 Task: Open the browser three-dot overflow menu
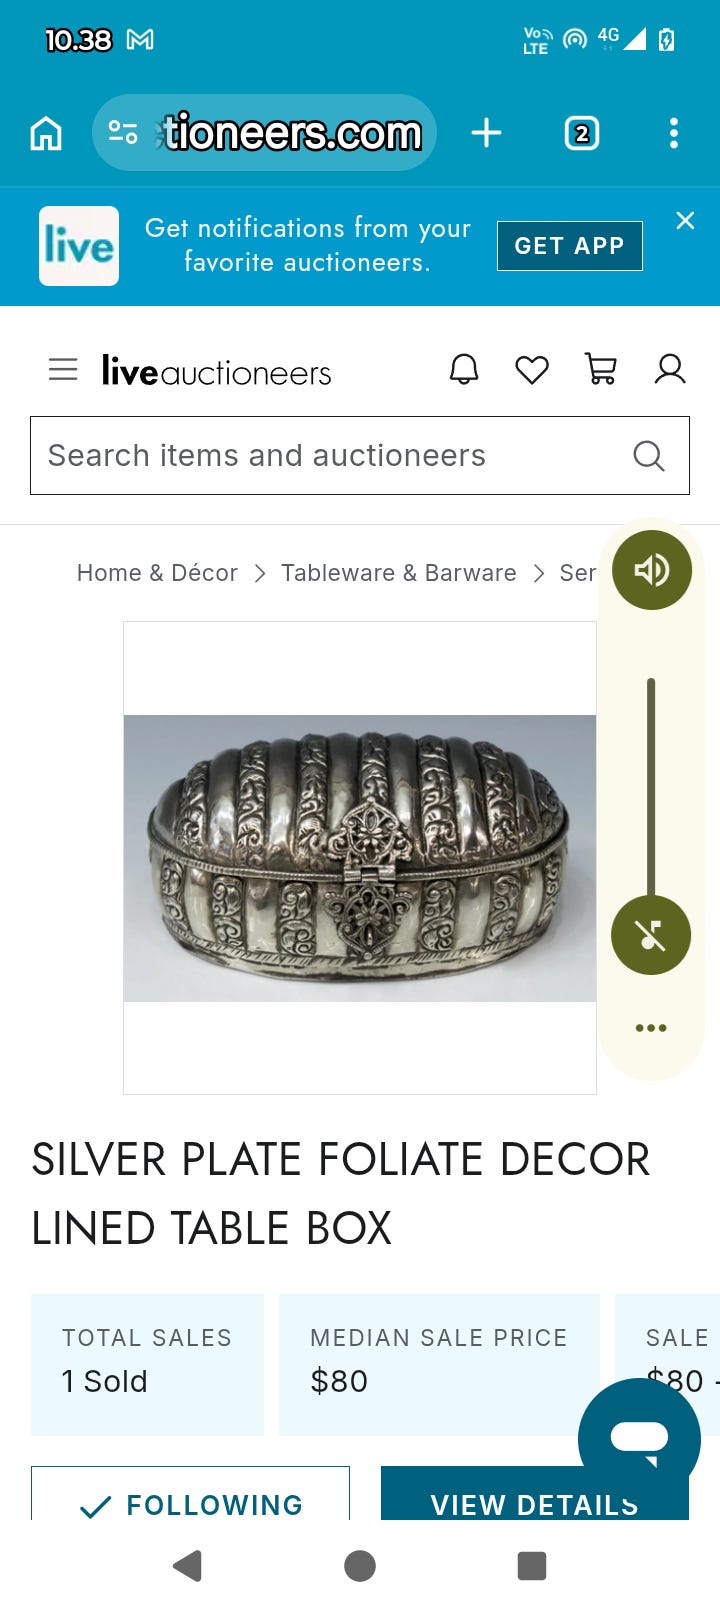point(674,133)
